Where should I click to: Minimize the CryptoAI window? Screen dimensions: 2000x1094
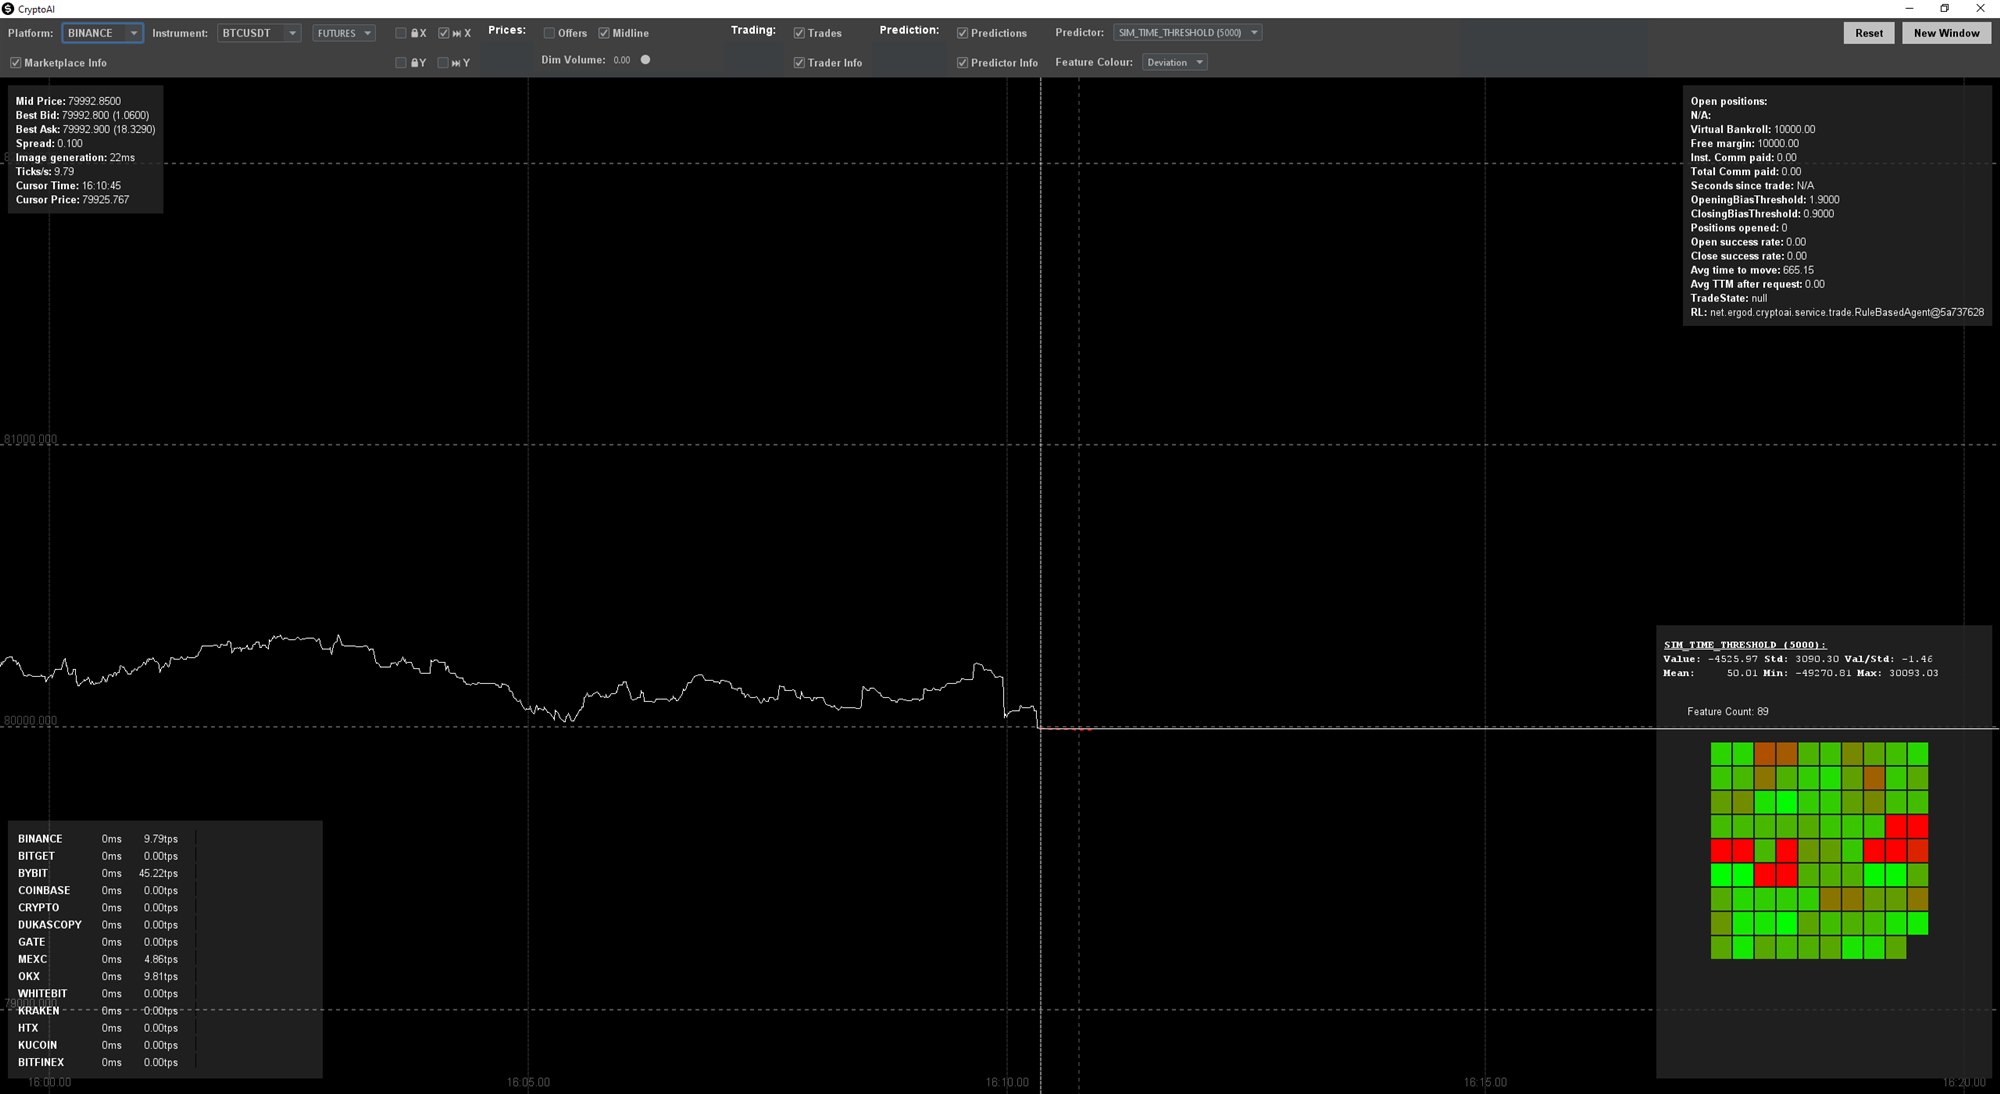(1909, 8)
